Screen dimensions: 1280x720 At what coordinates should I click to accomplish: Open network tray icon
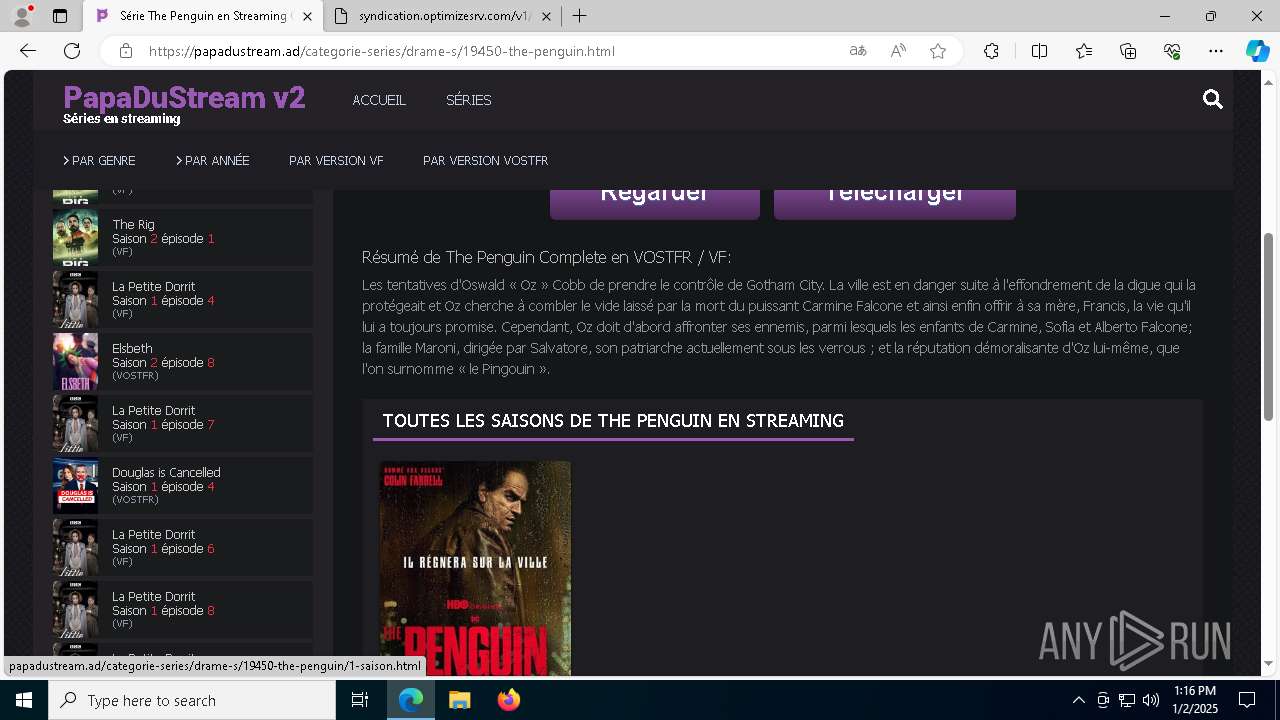click(x=1127, y=700)
